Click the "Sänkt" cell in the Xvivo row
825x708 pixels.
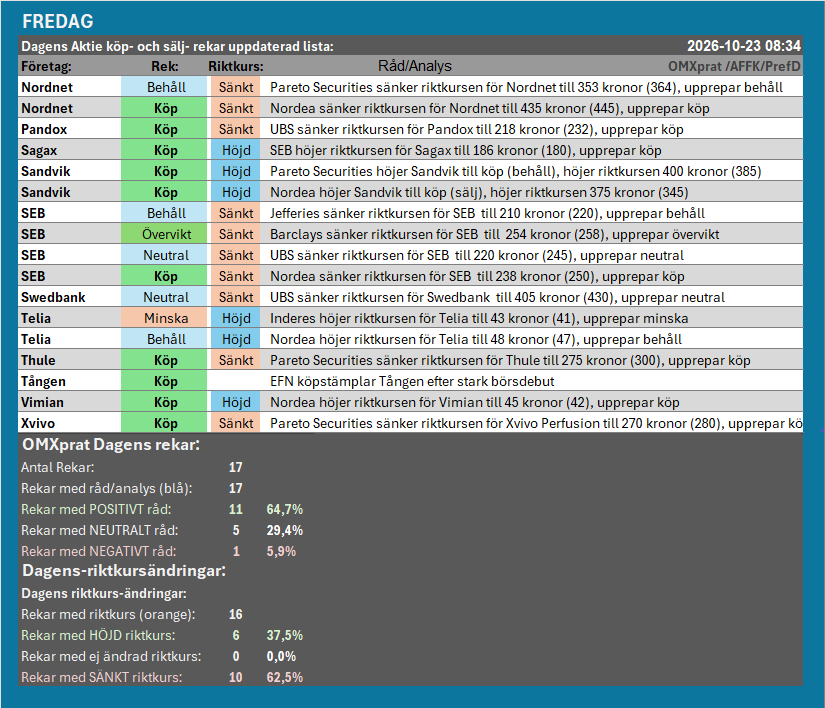tap(236, 424)
